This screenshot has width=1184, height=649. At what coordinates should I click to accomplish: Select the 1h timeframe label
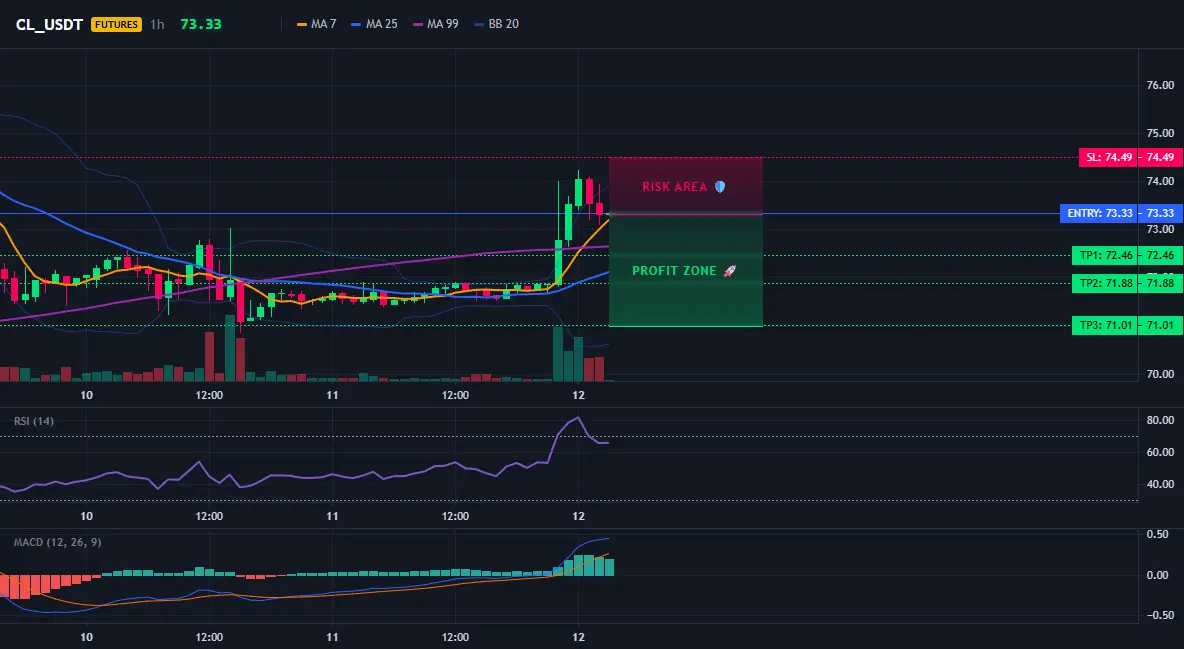pyautogui.click(x=157, y=24)
